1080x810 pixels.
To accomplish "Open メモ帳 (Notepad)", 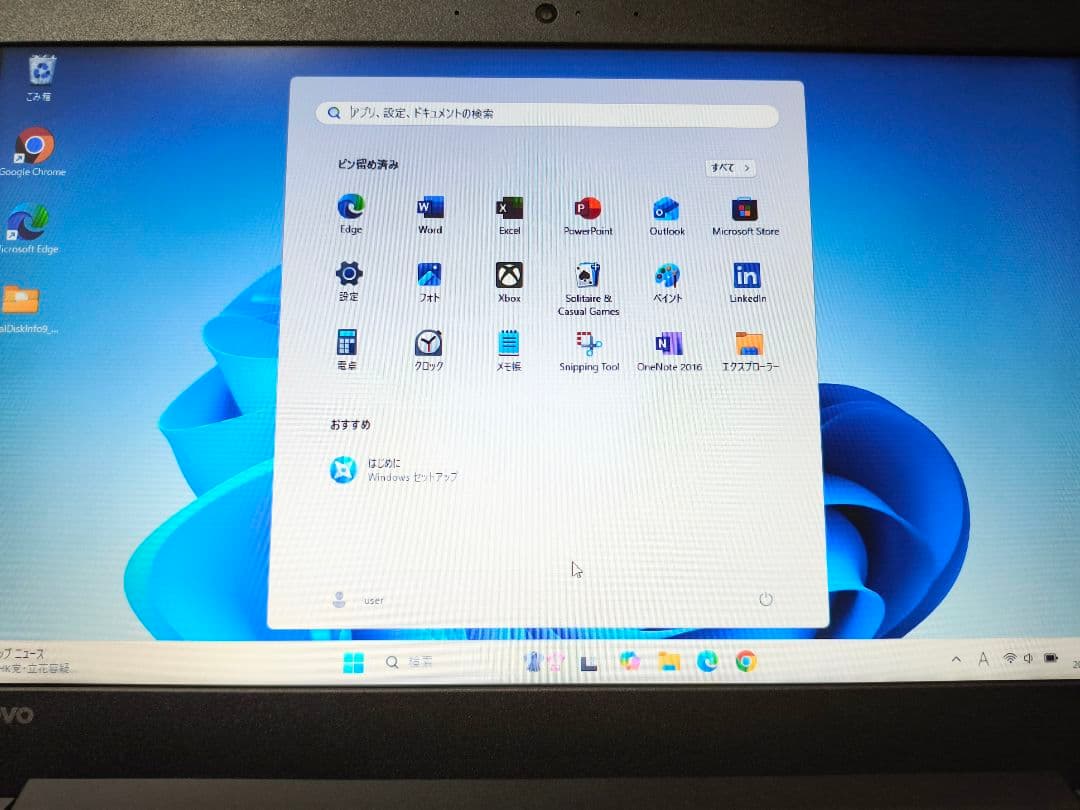I will click(x=508, y=345).
